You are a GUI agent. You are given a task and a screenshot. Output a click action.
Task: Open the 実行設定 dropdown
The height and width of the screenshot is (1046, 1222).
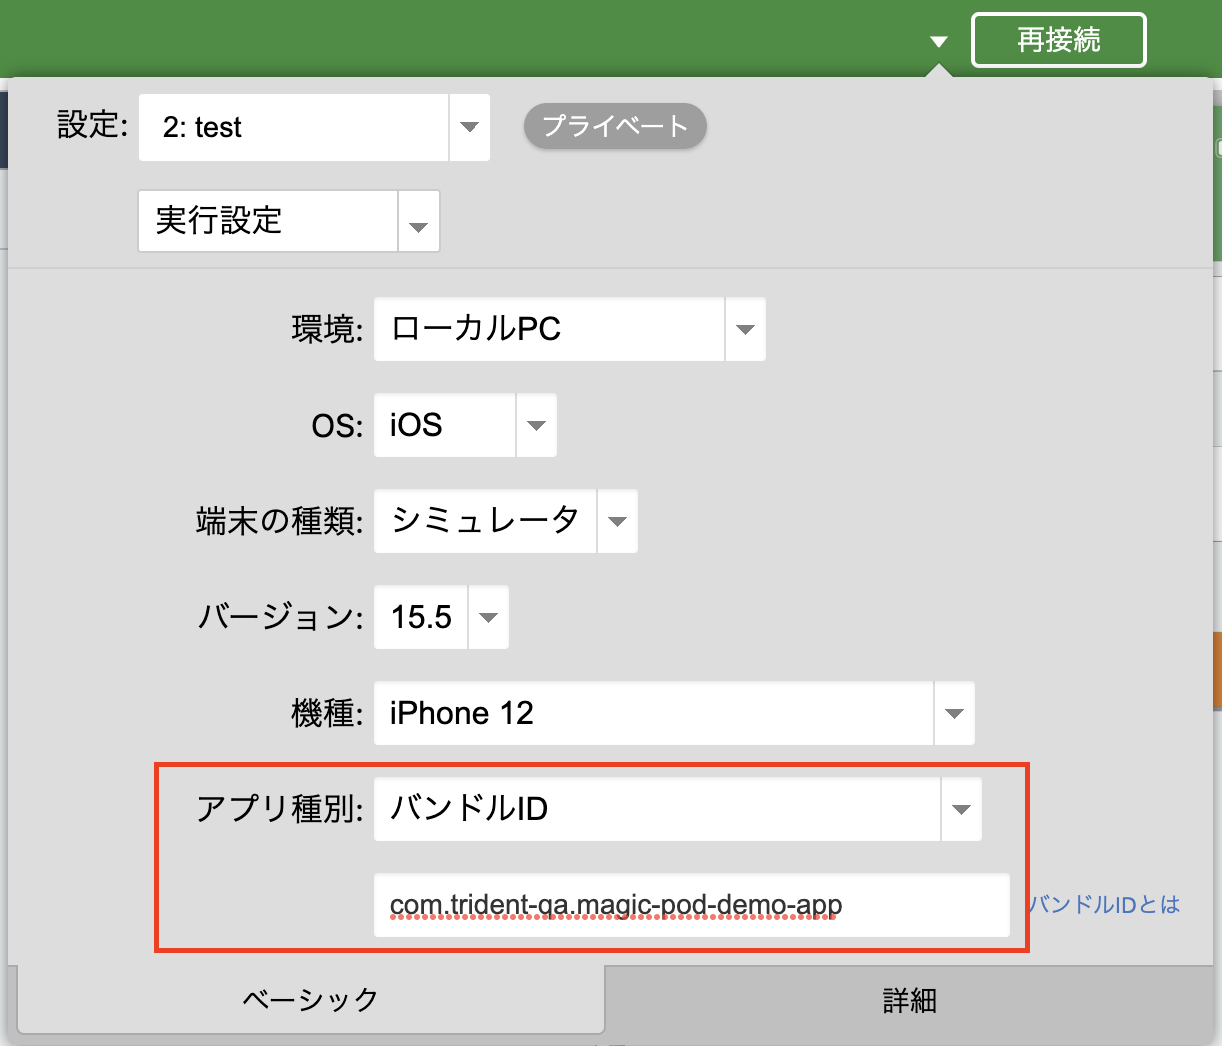point(289,221)
